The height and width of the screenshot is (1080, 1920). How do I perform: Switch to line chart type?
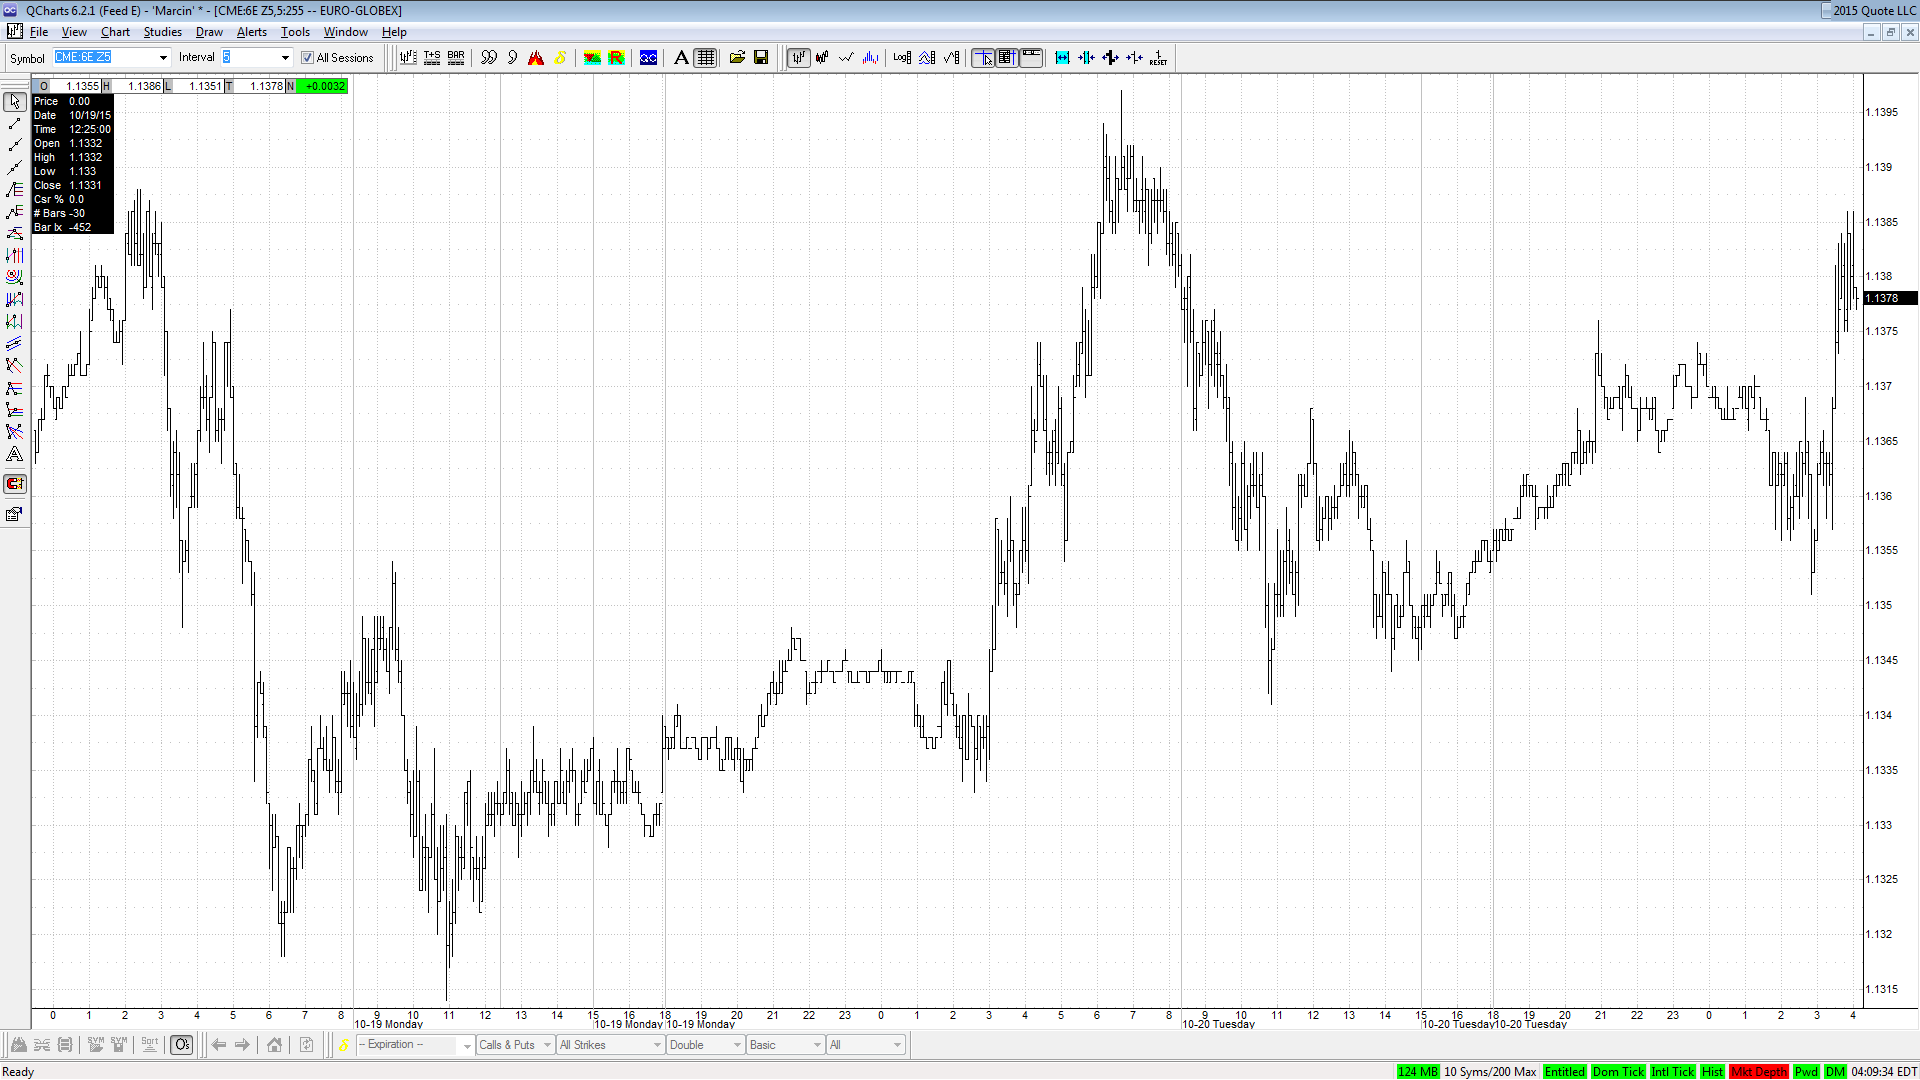[x=846, y=58]
